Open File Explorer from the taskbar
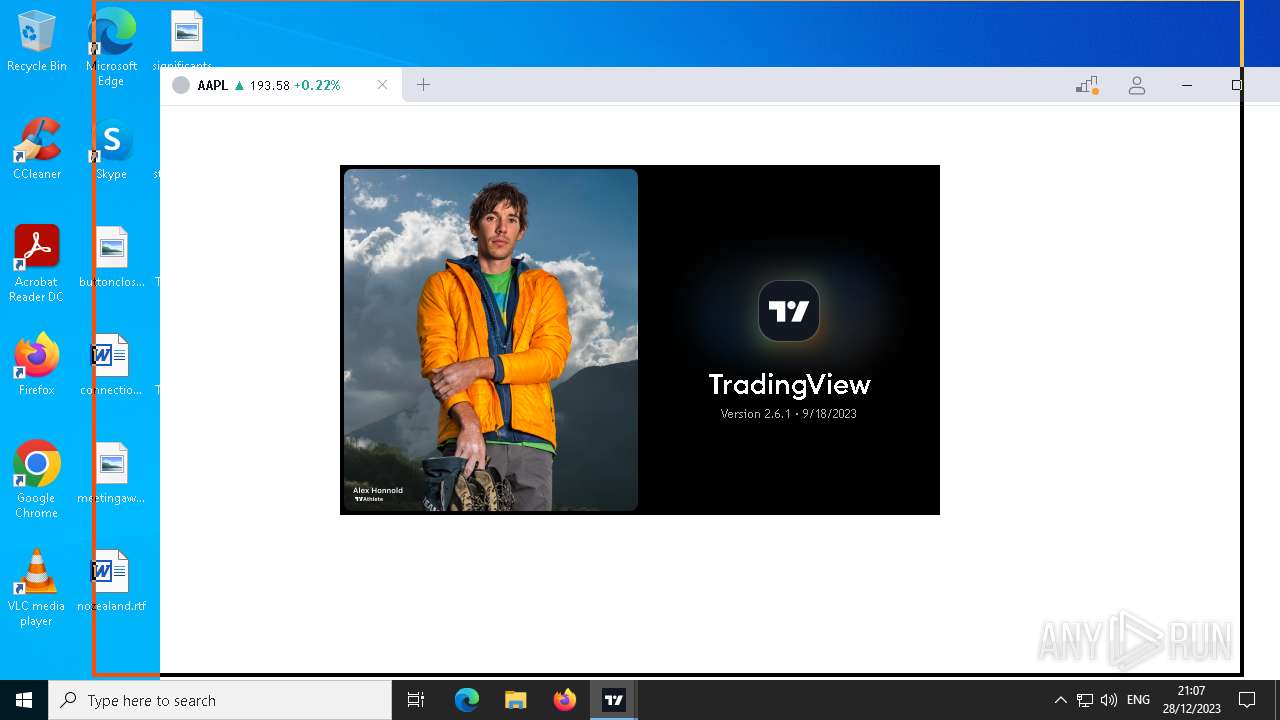Image resolution: width=1280 pixels, height=720 pixels. click(516, 700)
